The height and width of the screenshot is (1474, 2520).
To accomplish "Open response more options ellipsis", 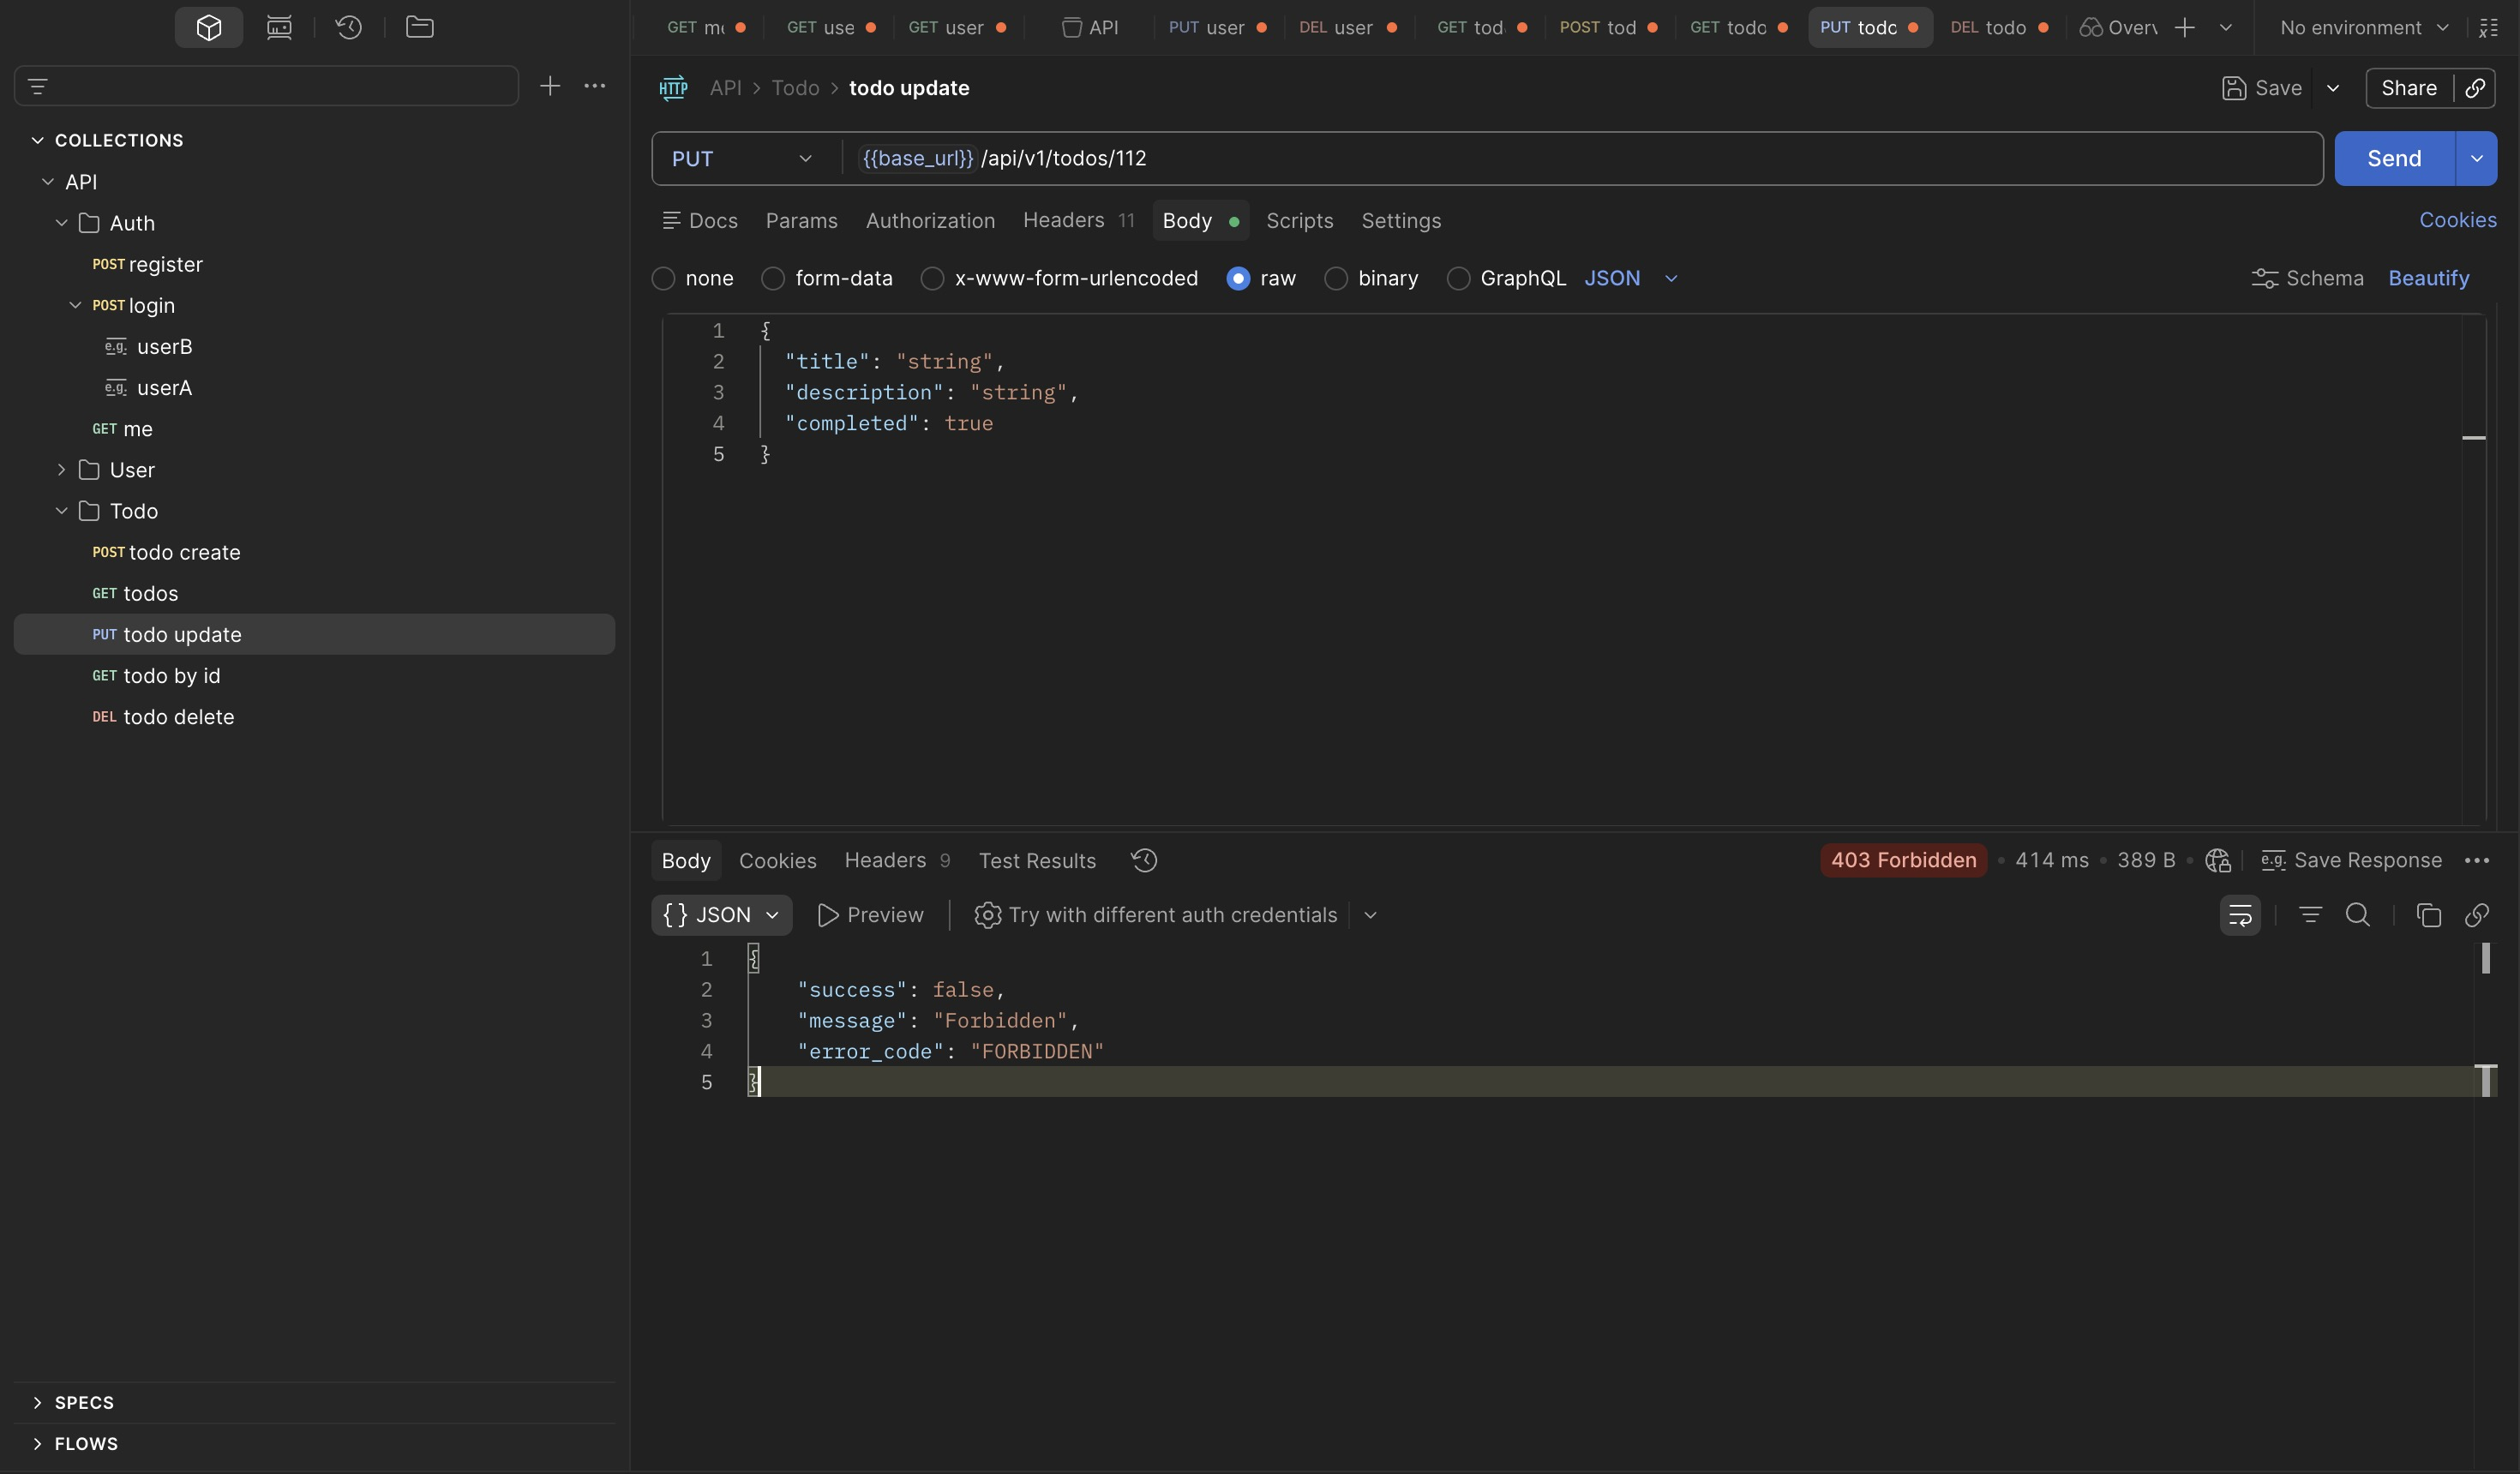I will 2477,860.
